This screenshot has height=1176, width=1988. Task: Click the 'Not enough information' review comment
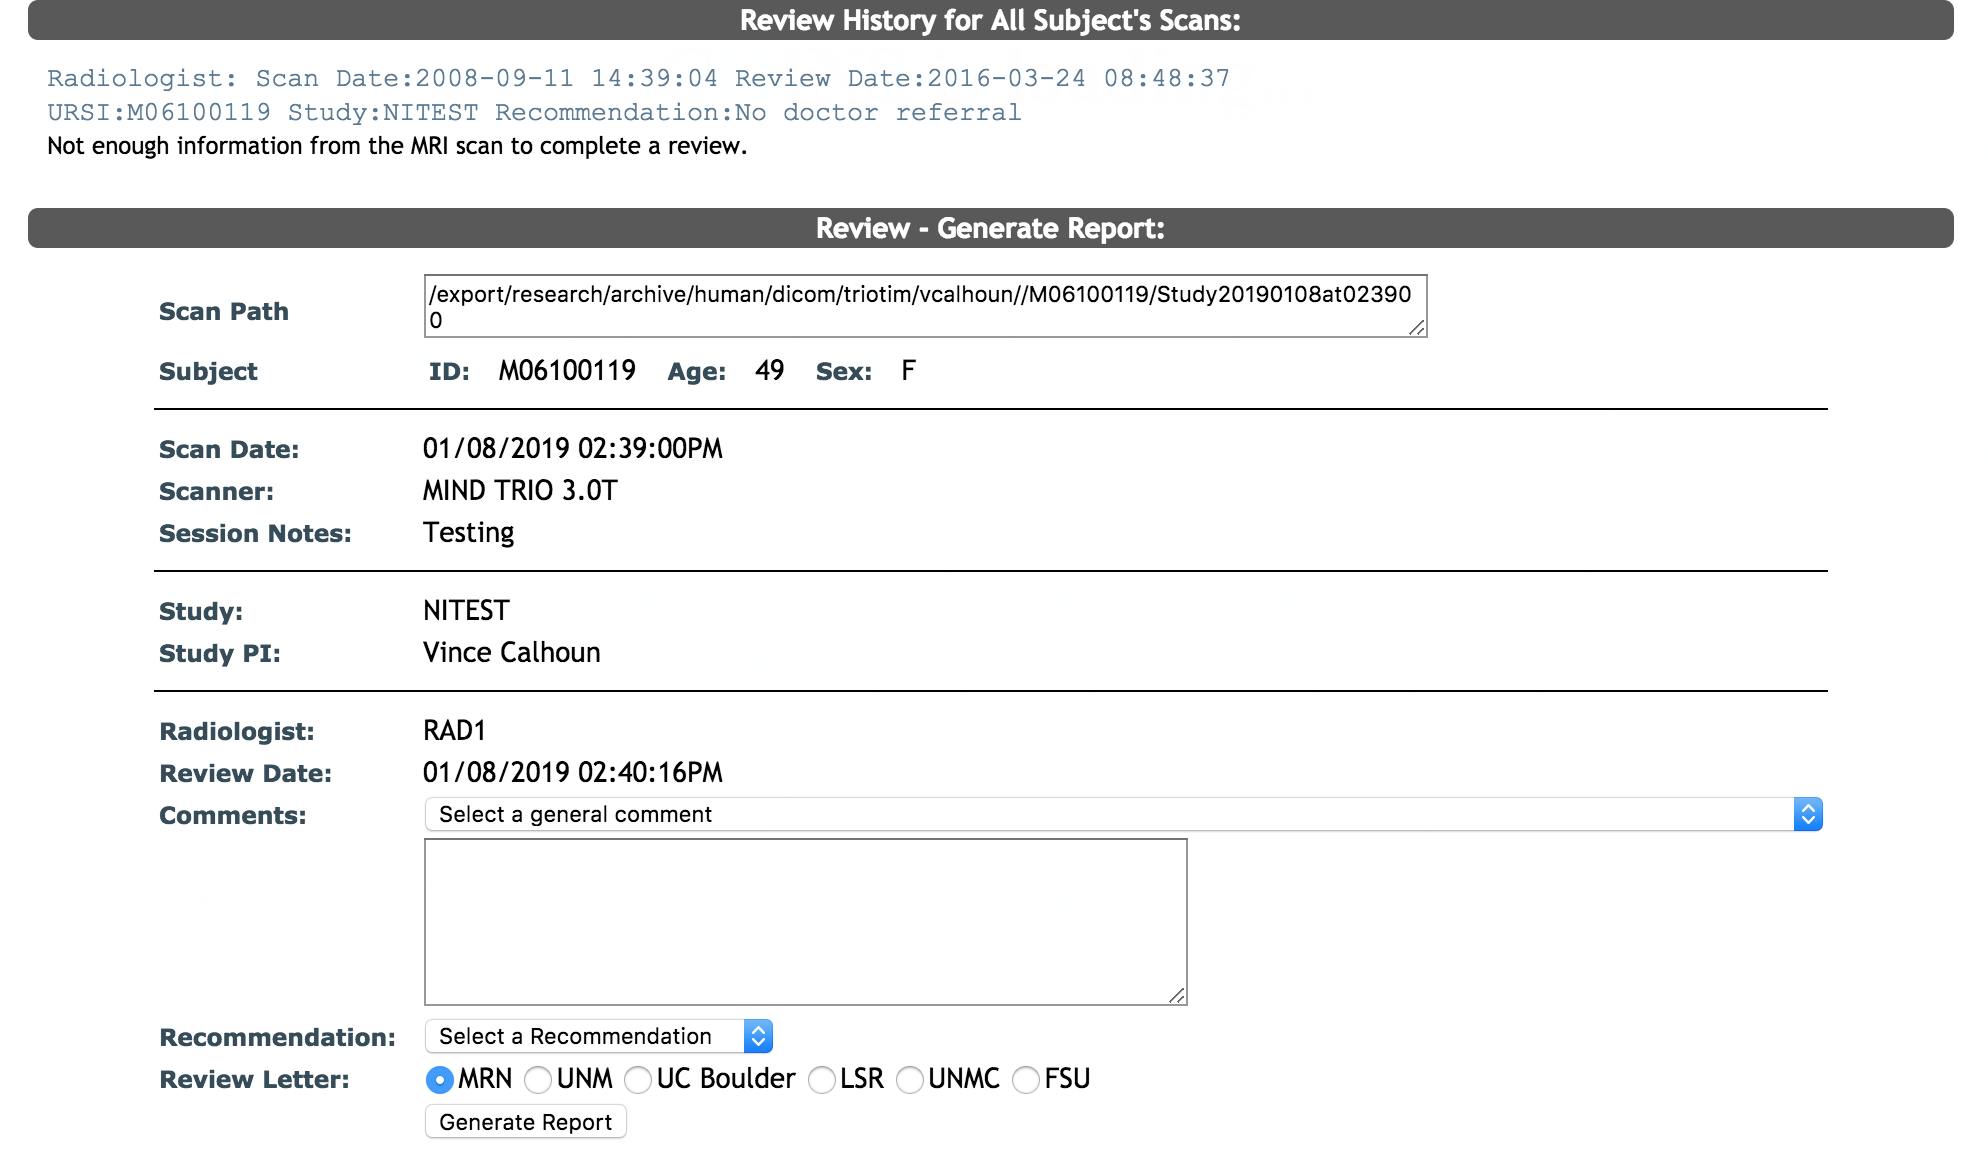[x=397, y=146]
